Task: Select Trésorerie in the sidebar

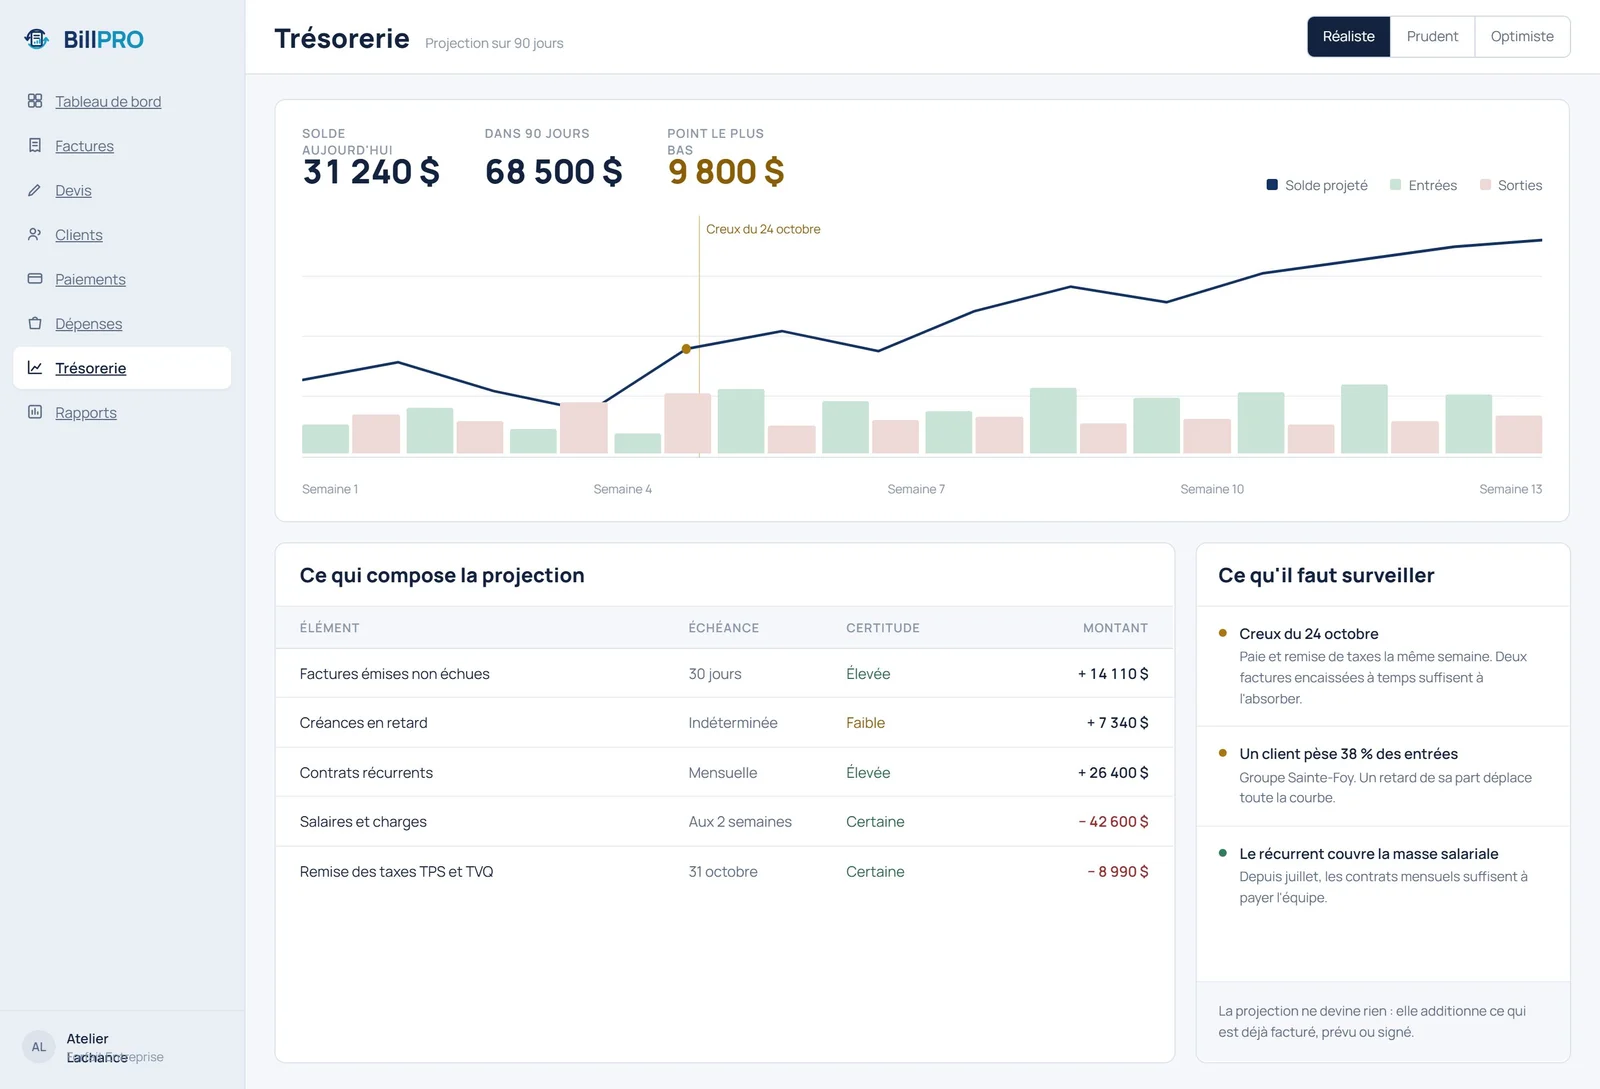Action: (x=122, y=368)
